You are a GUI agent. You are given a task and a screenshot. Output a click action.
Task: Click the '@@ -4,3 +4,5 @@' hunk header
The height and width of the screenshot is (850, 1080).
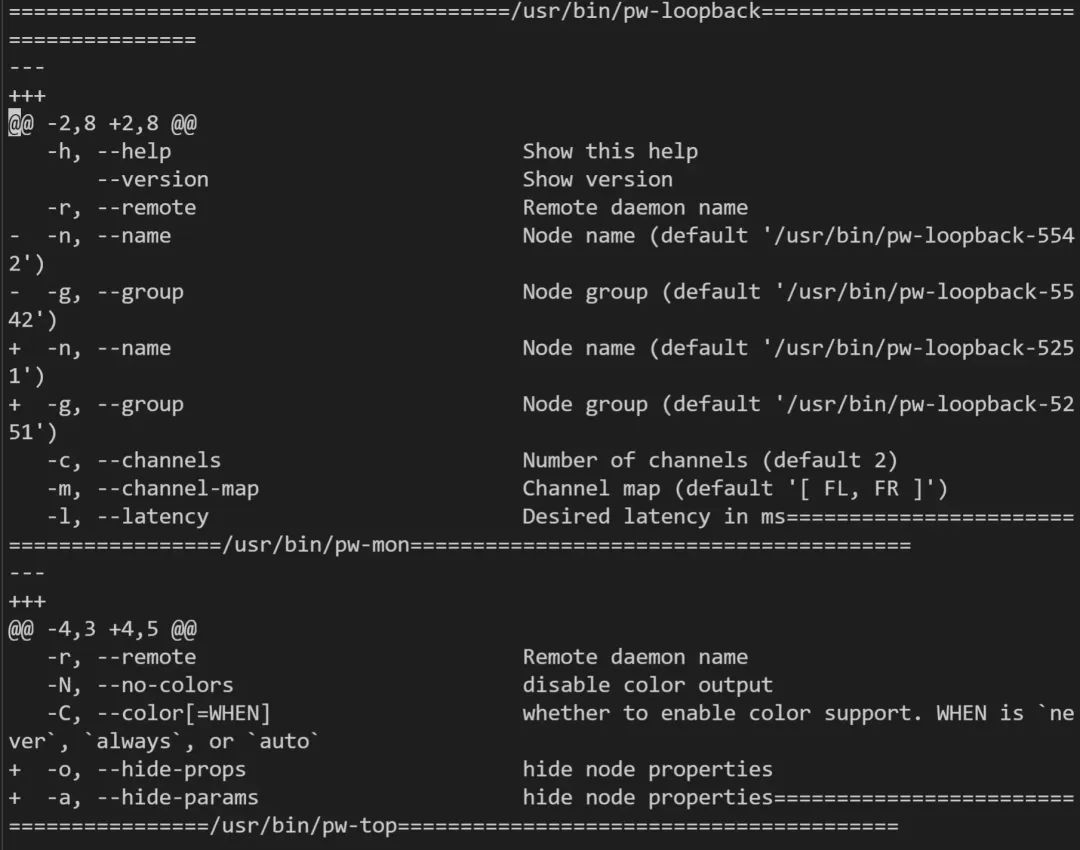[x=103, y=630]
